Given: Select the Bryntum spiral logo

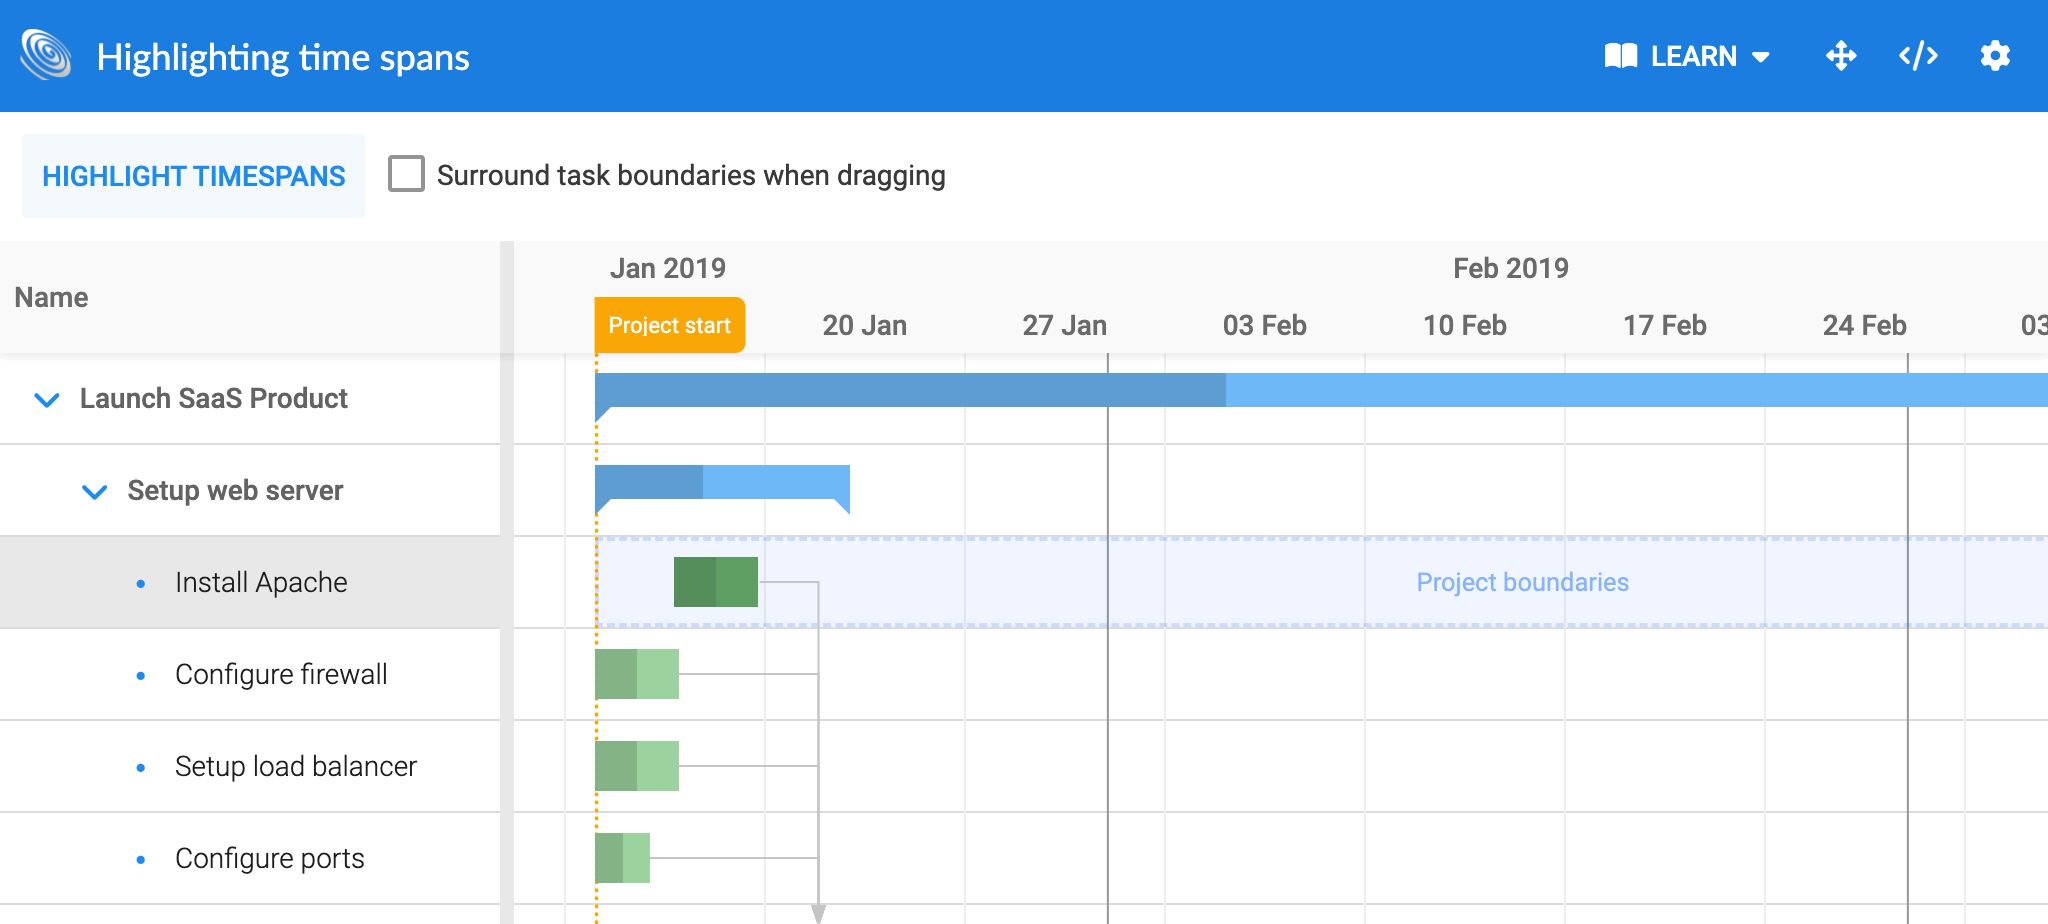Looking at the screenshot, I should 44,56.
